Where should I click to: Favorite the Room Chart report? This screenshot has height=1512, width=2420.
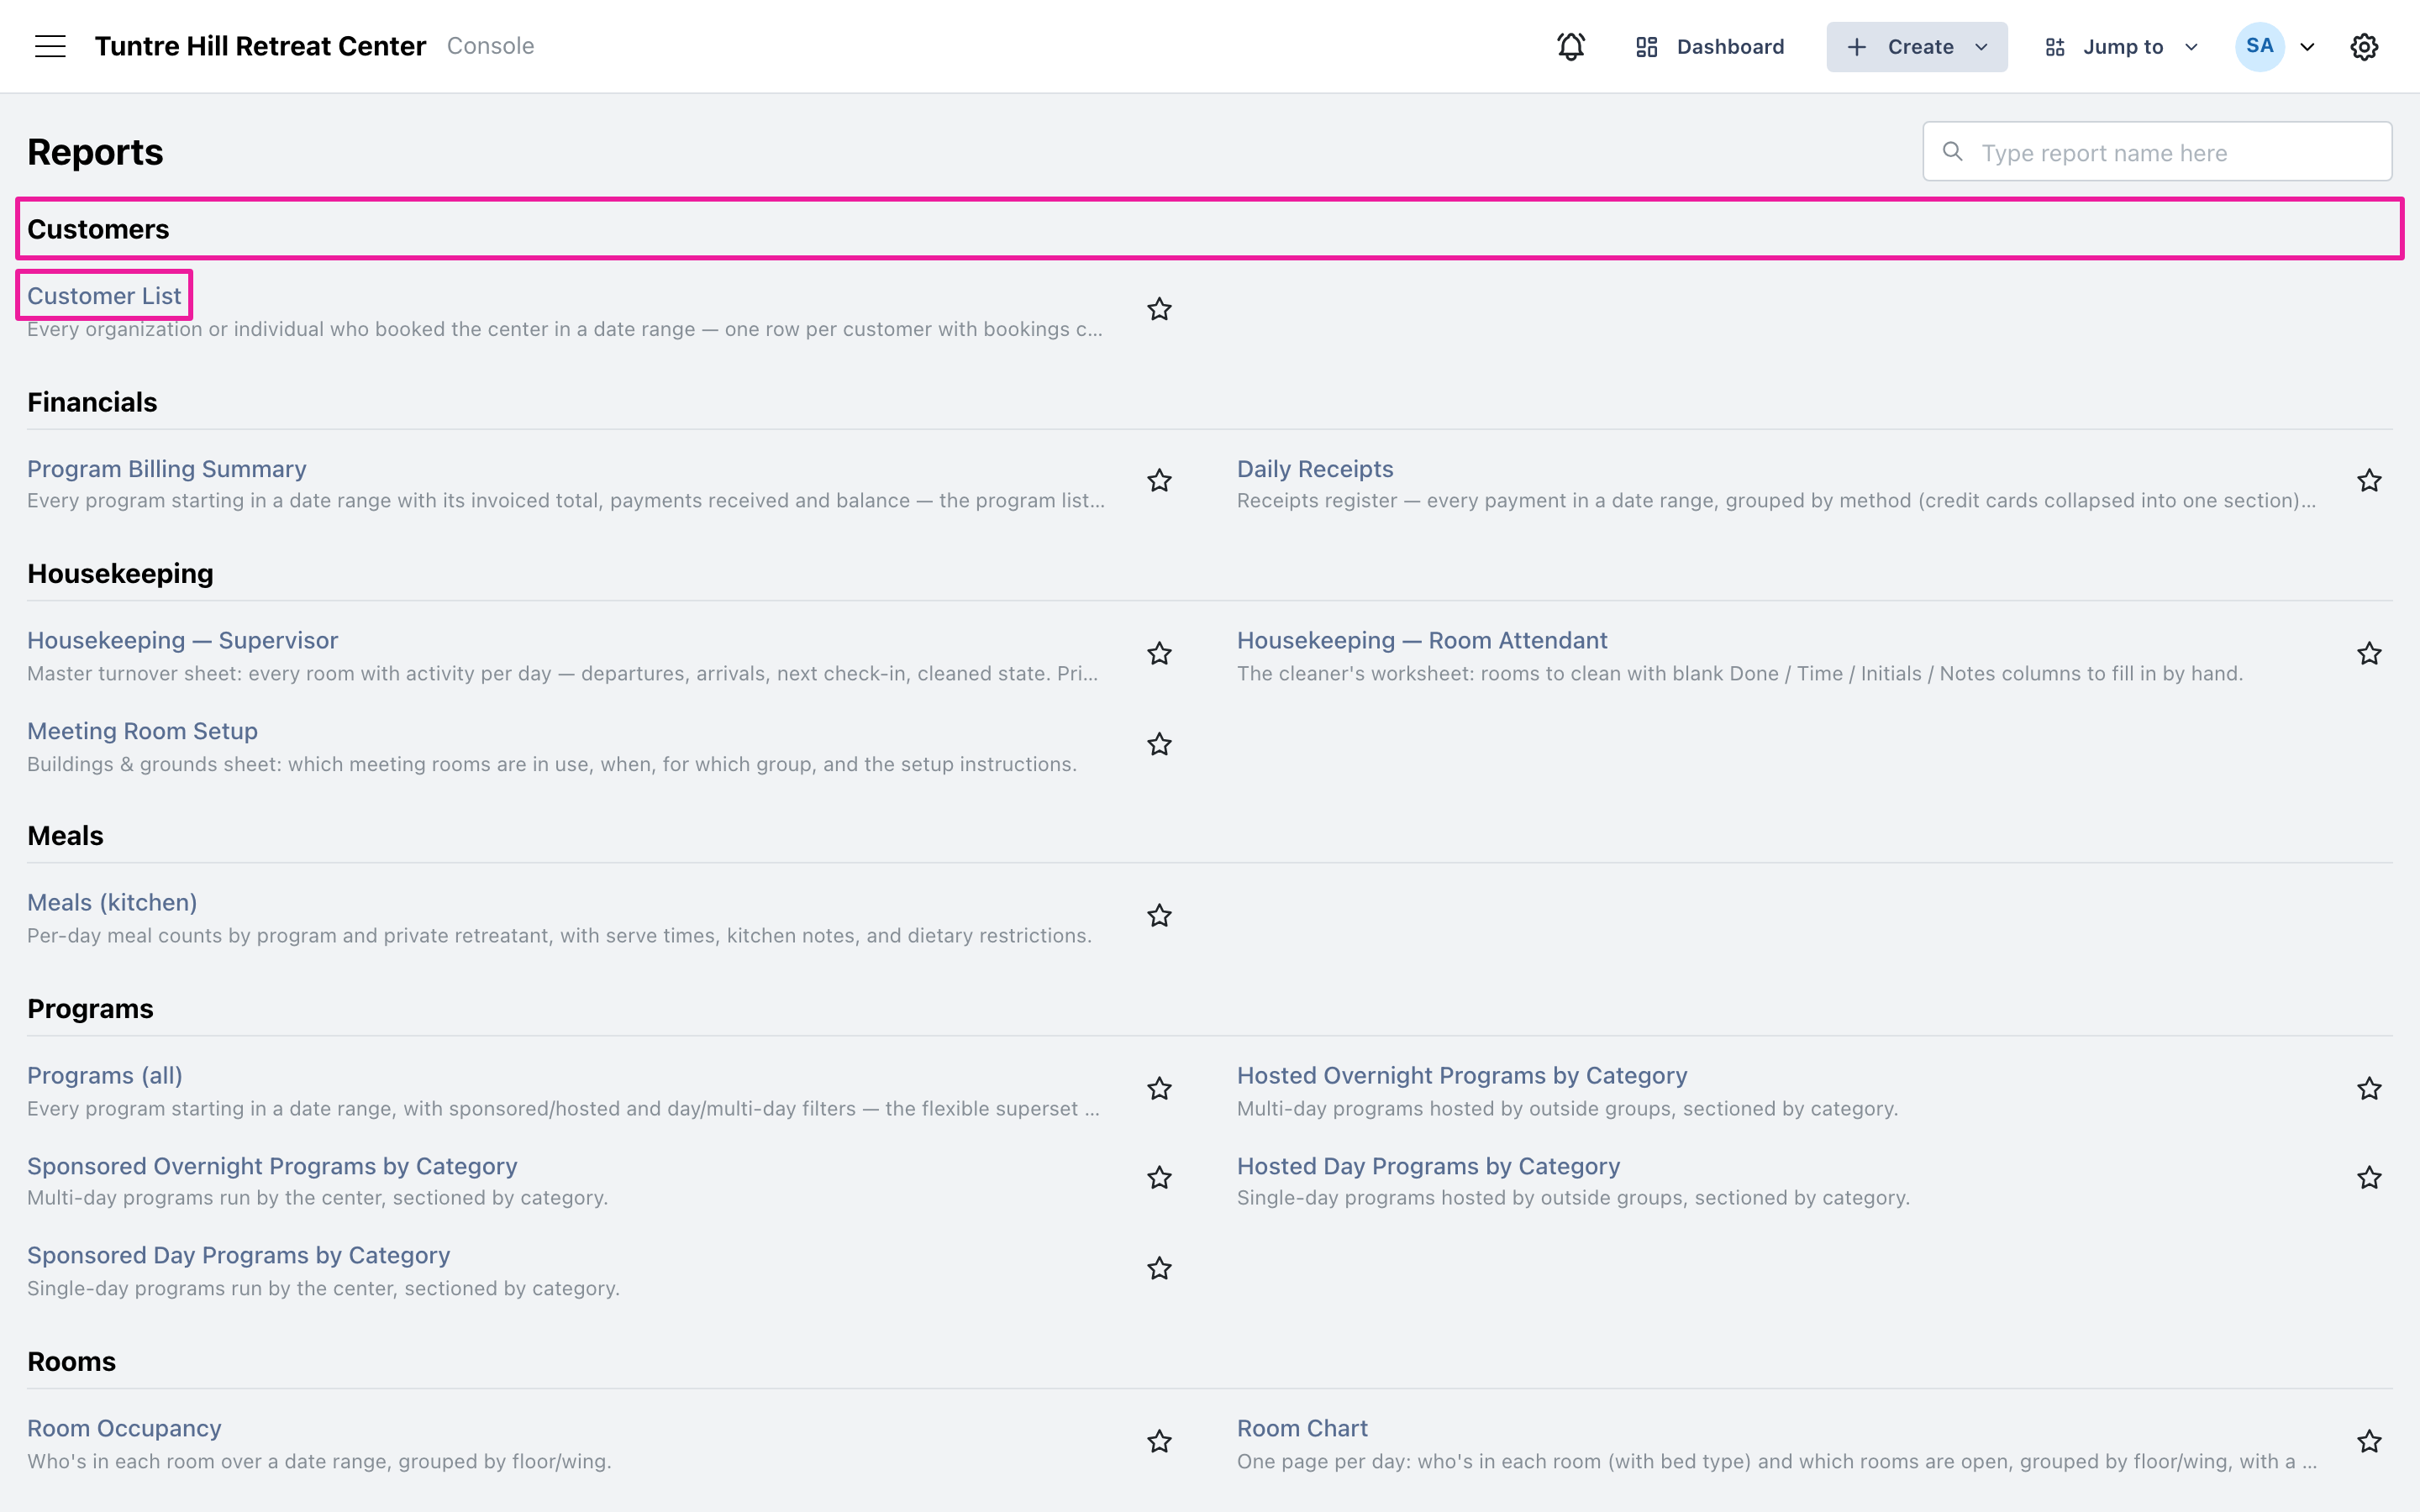[2369, 1442]
